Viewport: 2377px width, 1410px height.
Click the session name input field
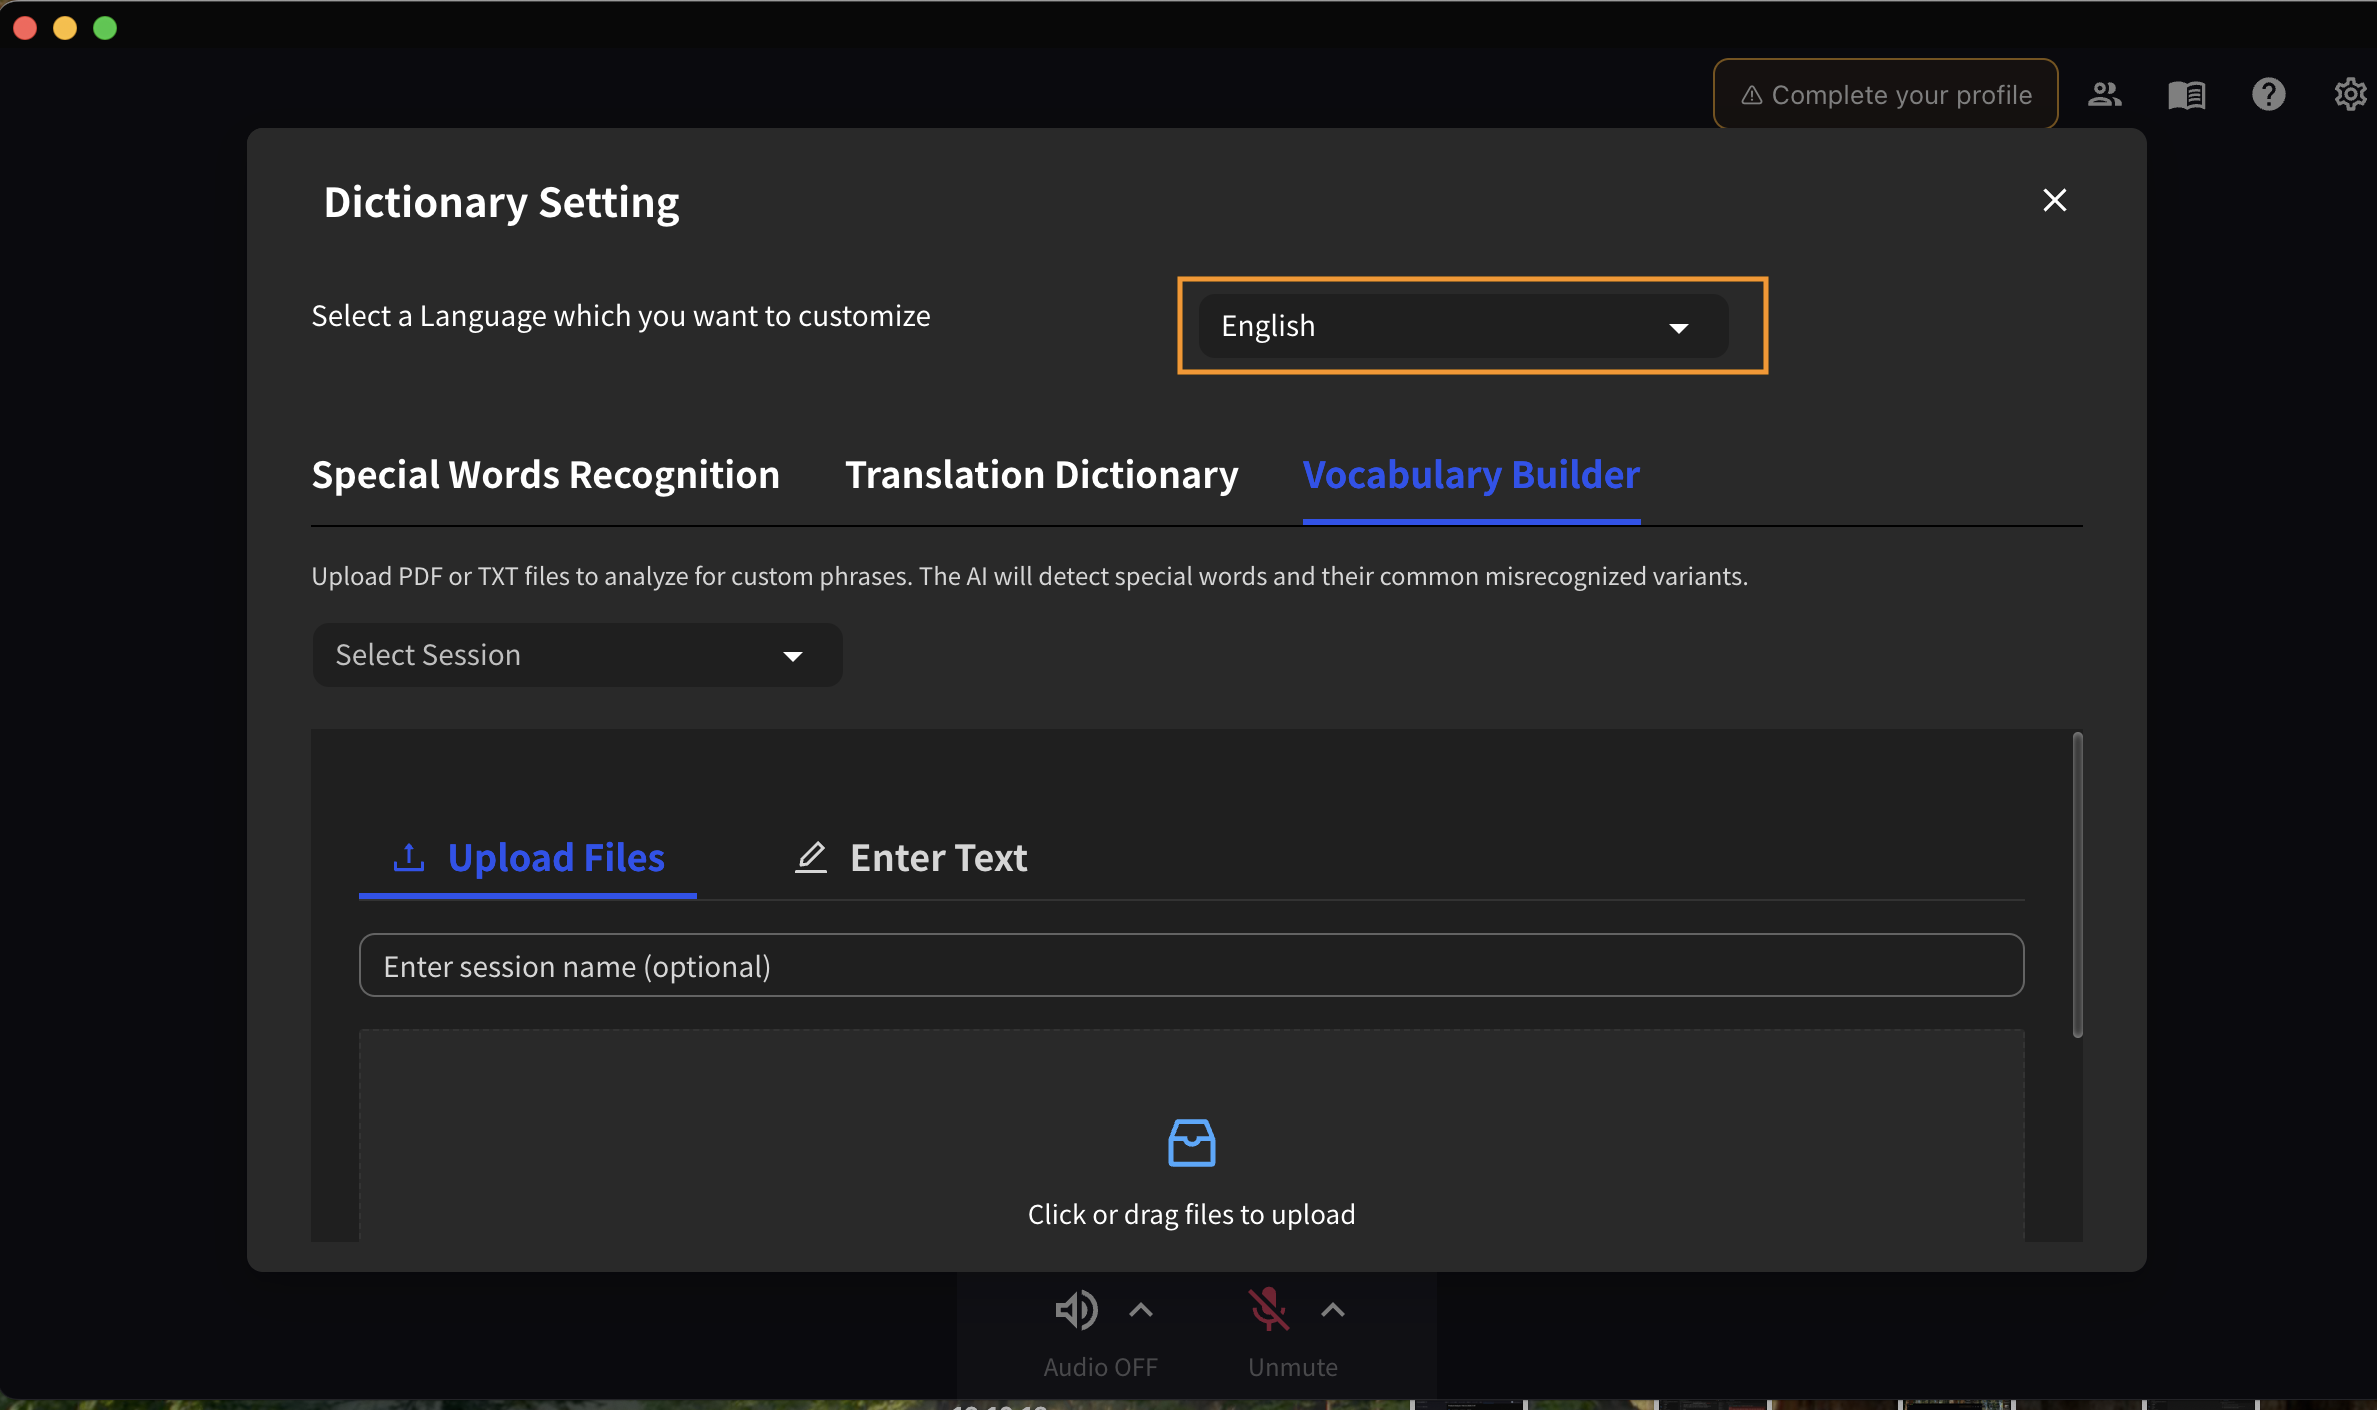click(1191, 966)
